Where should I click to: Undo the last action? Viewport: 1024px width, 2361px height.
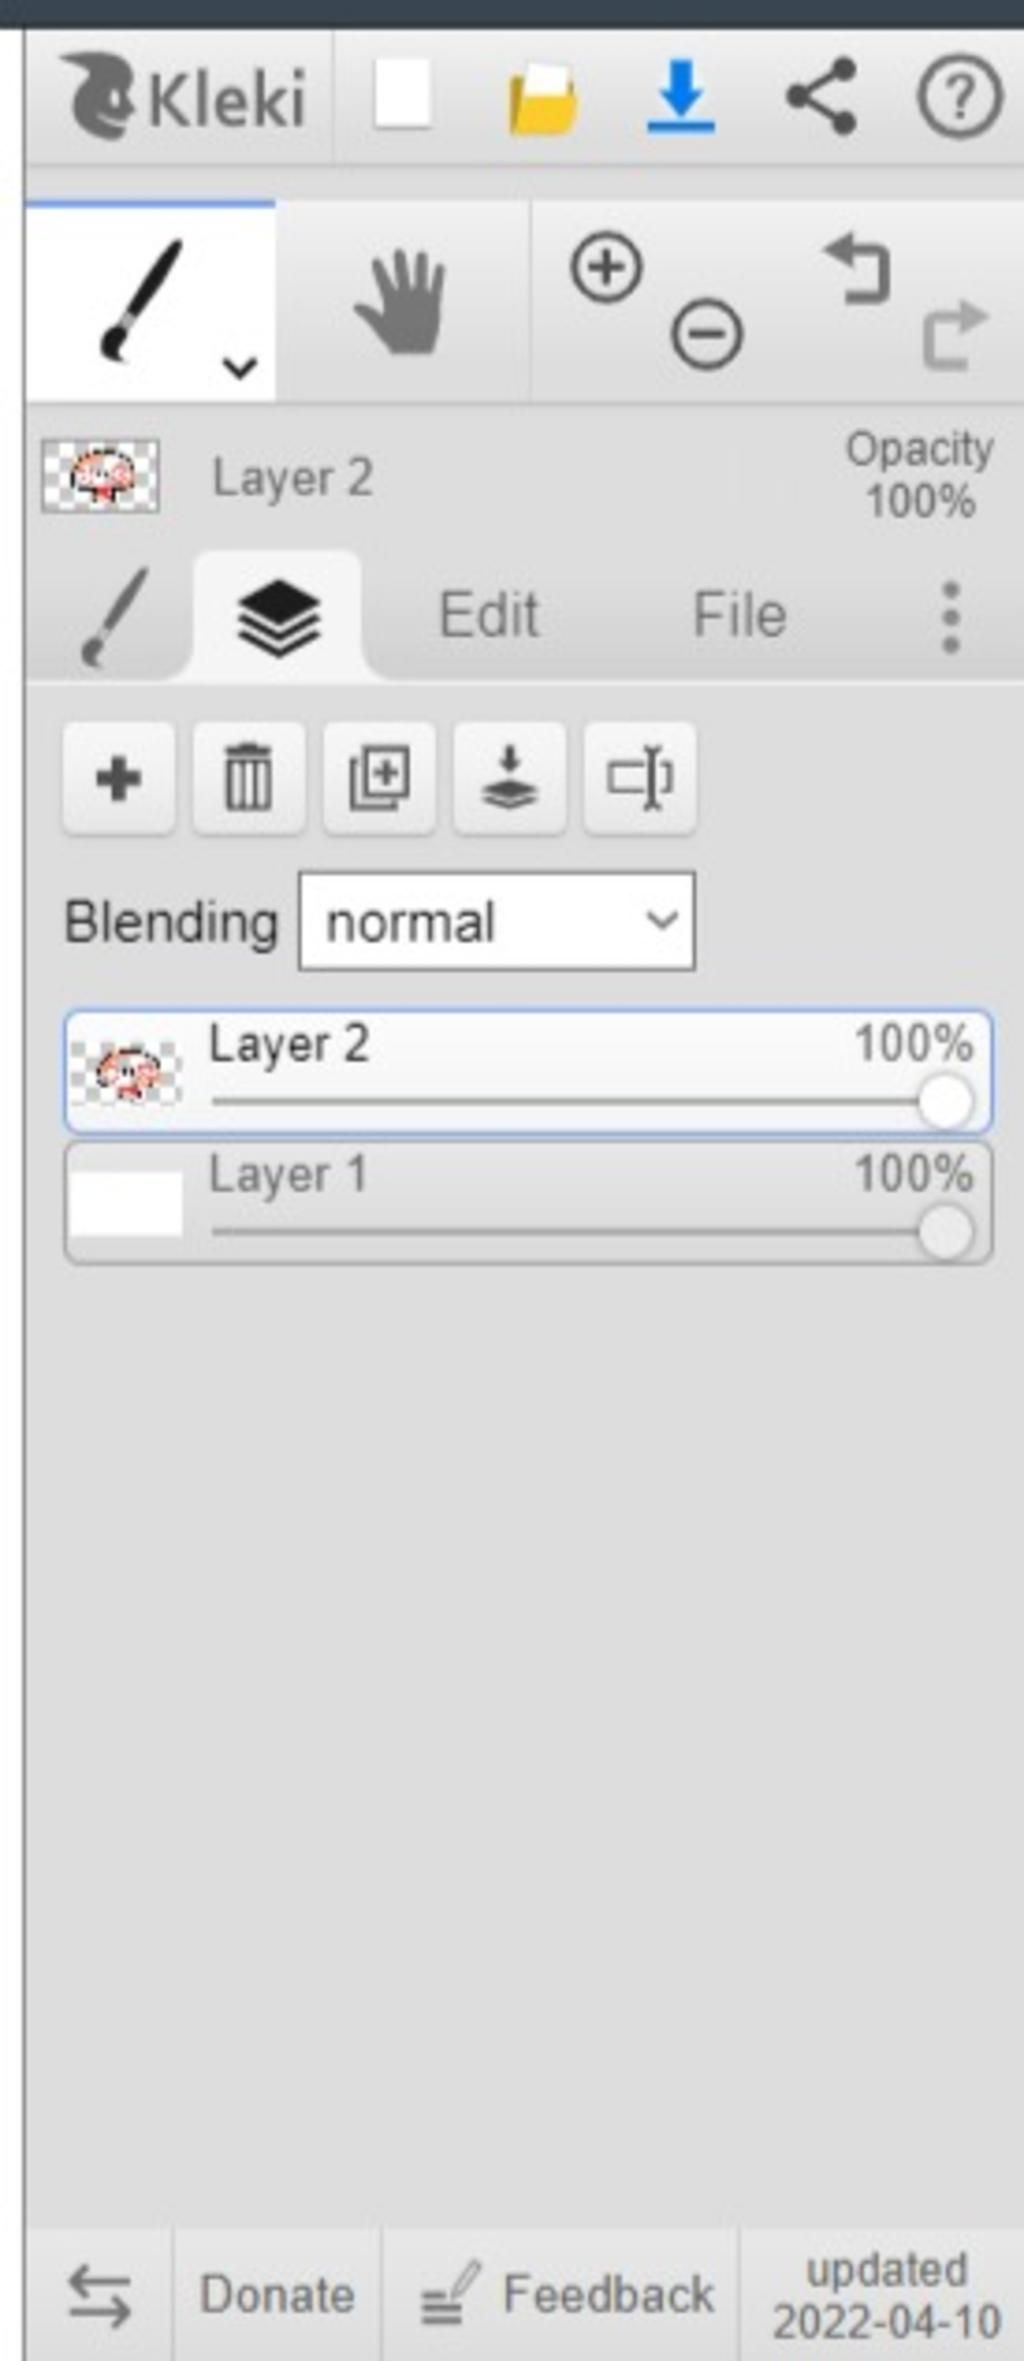click(859, 268)
